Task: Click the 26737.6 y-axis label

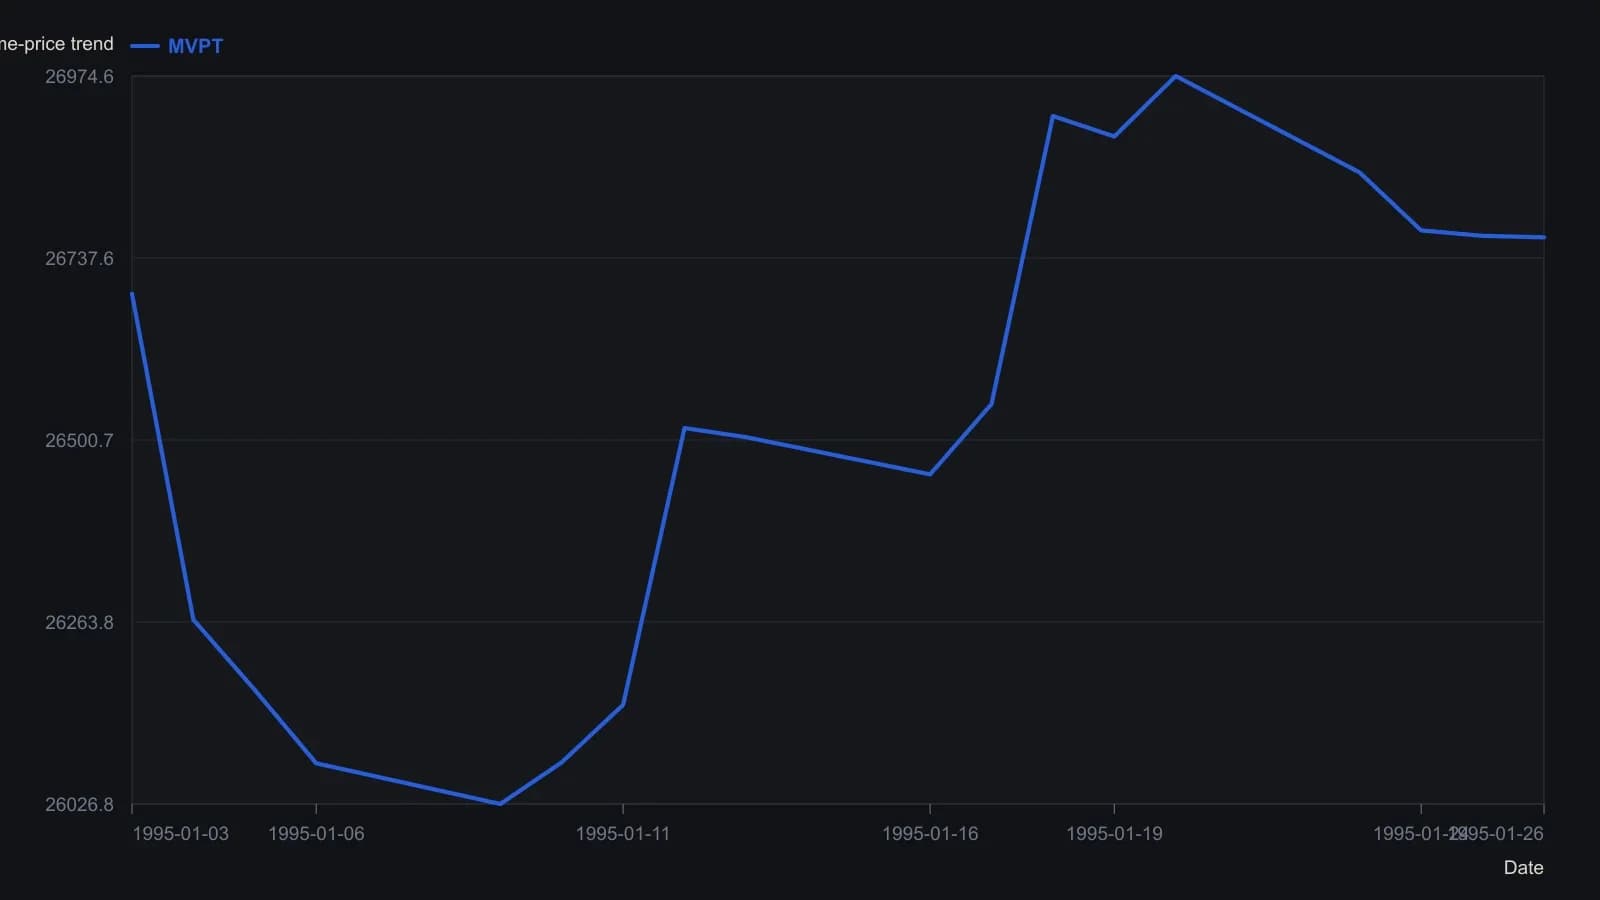Action: click(x=79, y=259)
